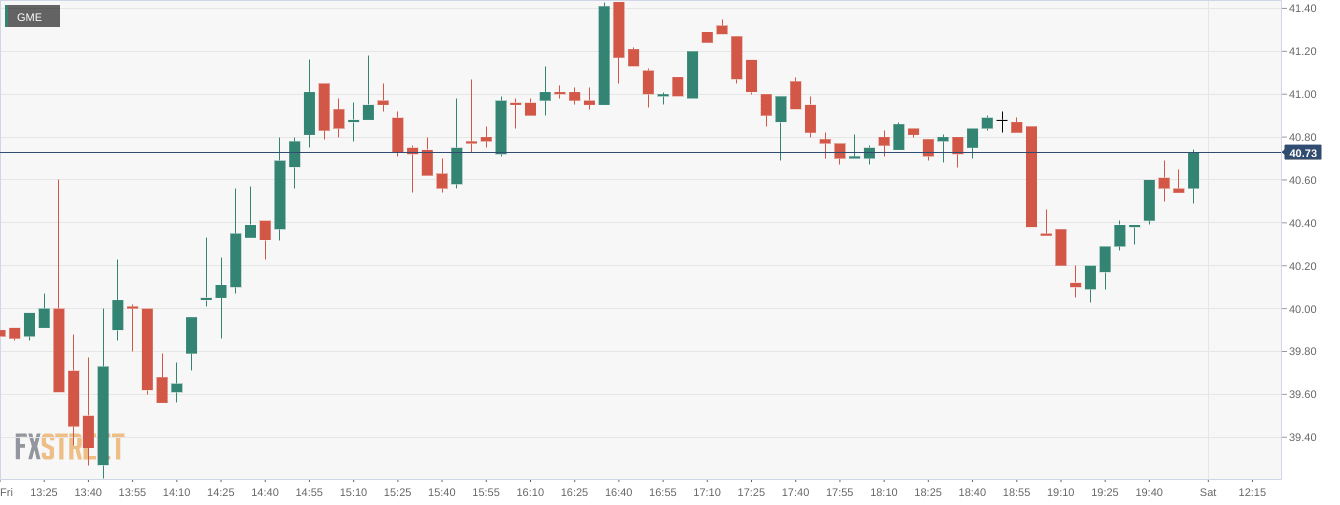This screenshot has height=505, width=1340.
Task: Click the FXStreet watermark logo
Action: pyautogui.click(x=69, y=447)
